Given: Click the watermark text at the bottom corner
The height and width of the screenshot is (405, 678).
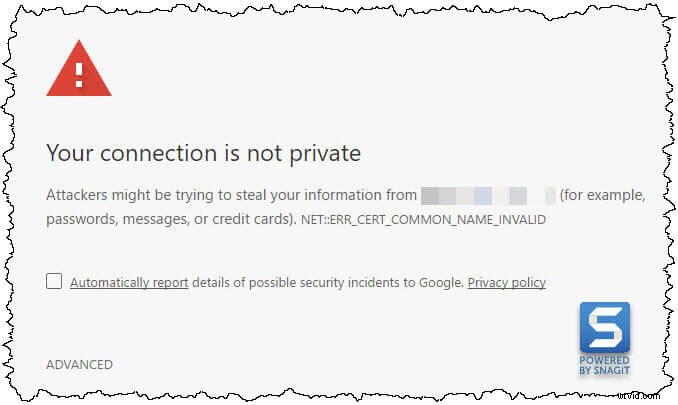Looking at the screenshot, I should 642,394.
